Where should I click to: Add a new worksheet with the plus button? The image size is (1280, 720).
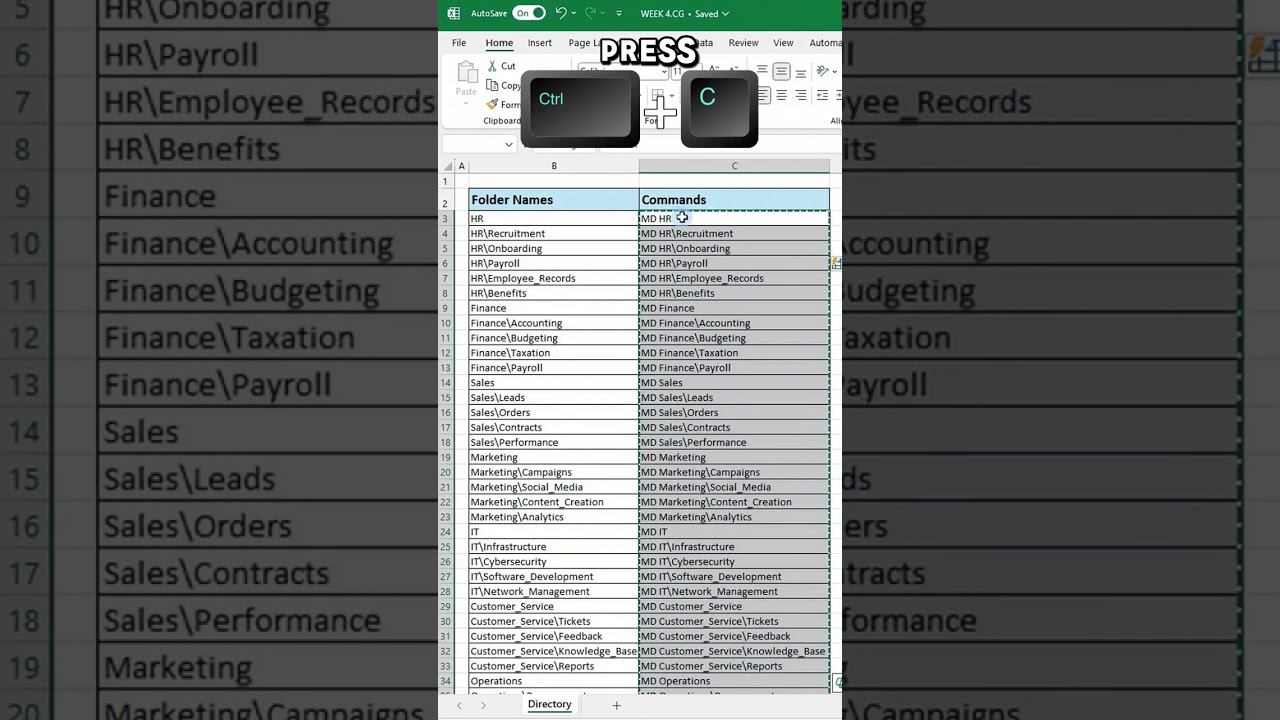616,705
